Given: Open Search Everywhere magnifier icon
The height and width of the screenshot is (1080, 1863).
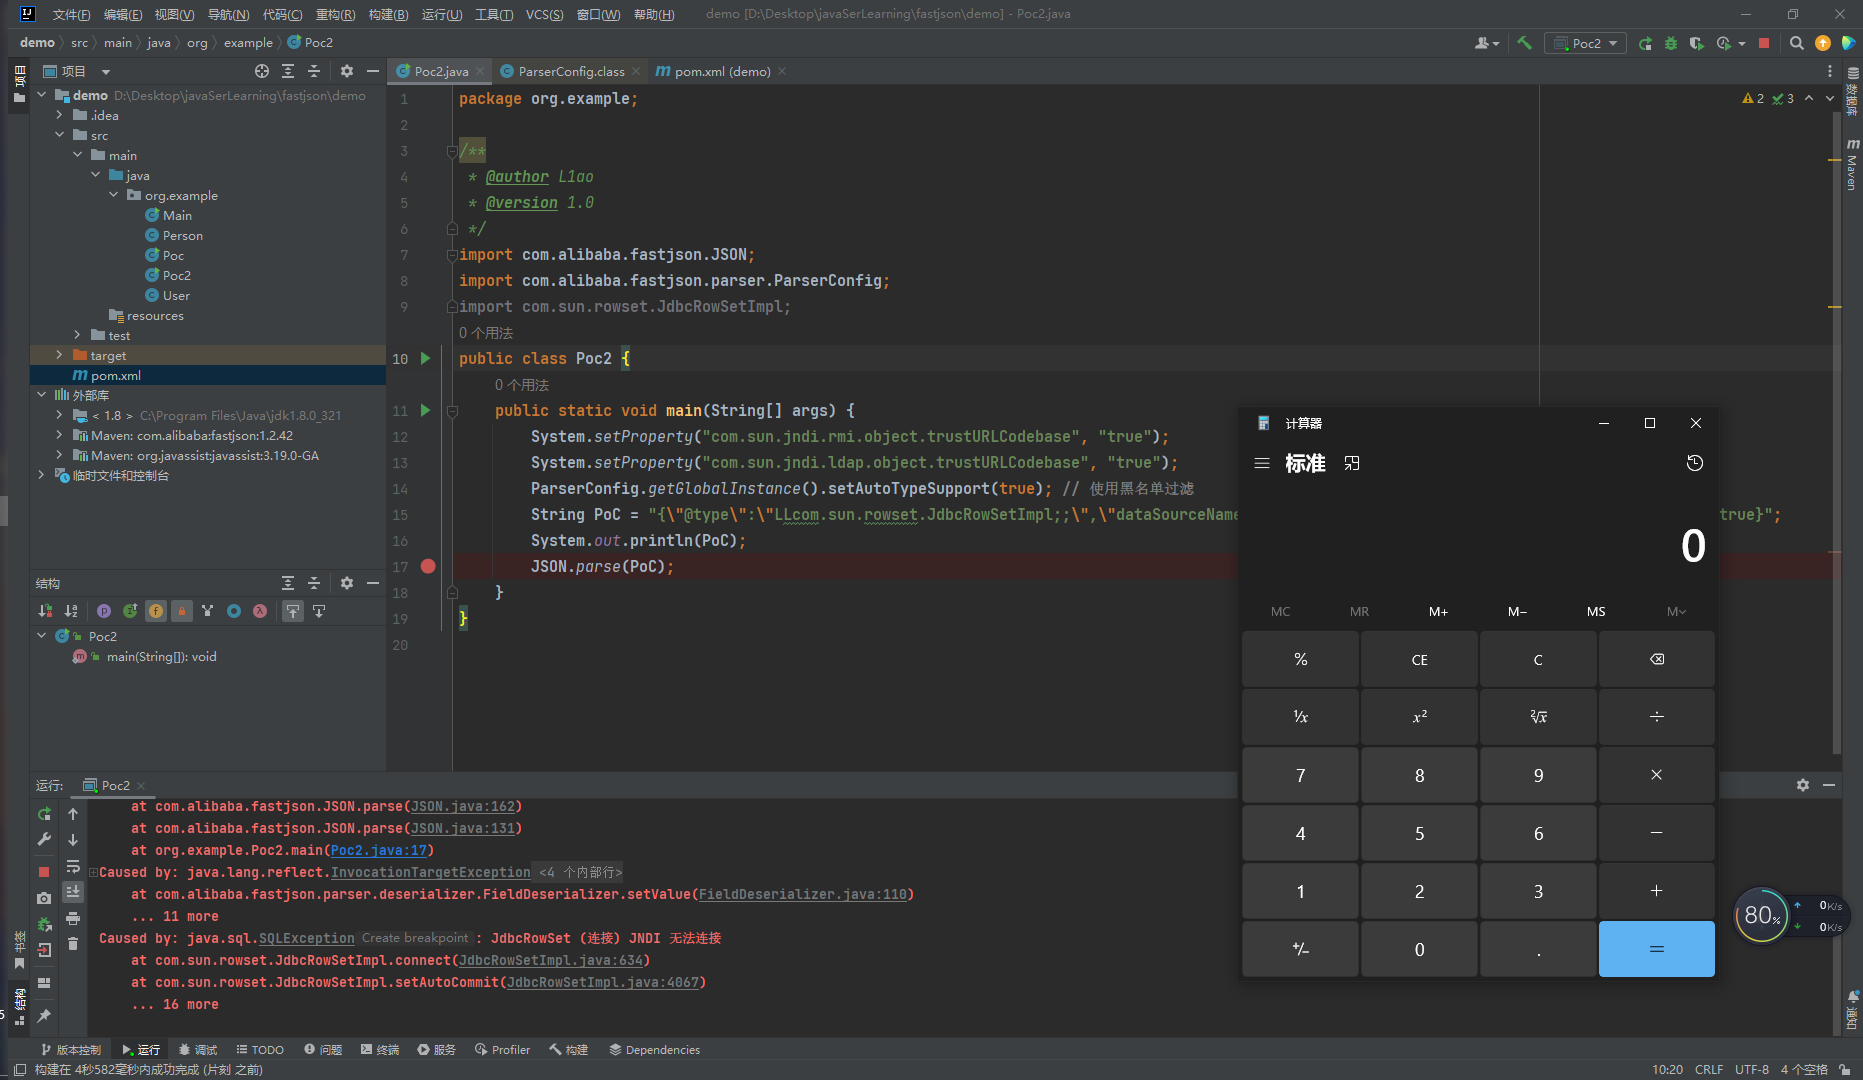Looking at the screenshot, I should tap(1797, 43).
